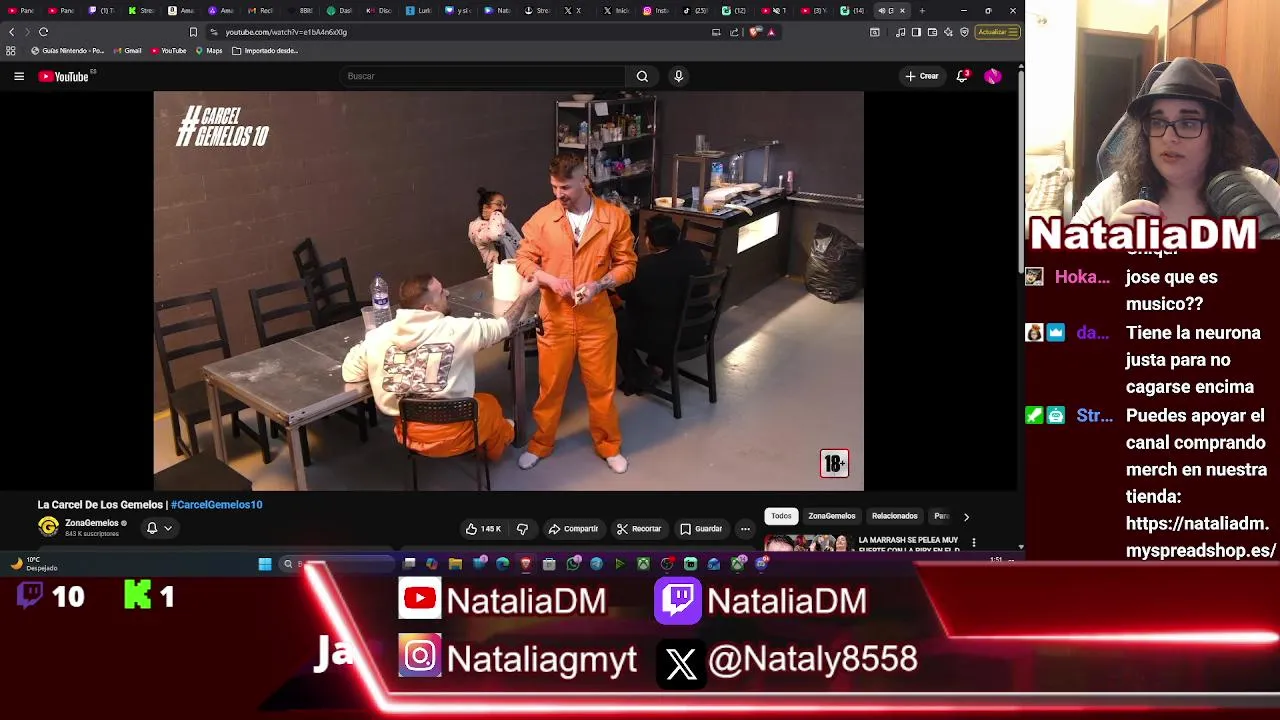
Task: Click the video player to pause playback
Action: pos(508,290)
